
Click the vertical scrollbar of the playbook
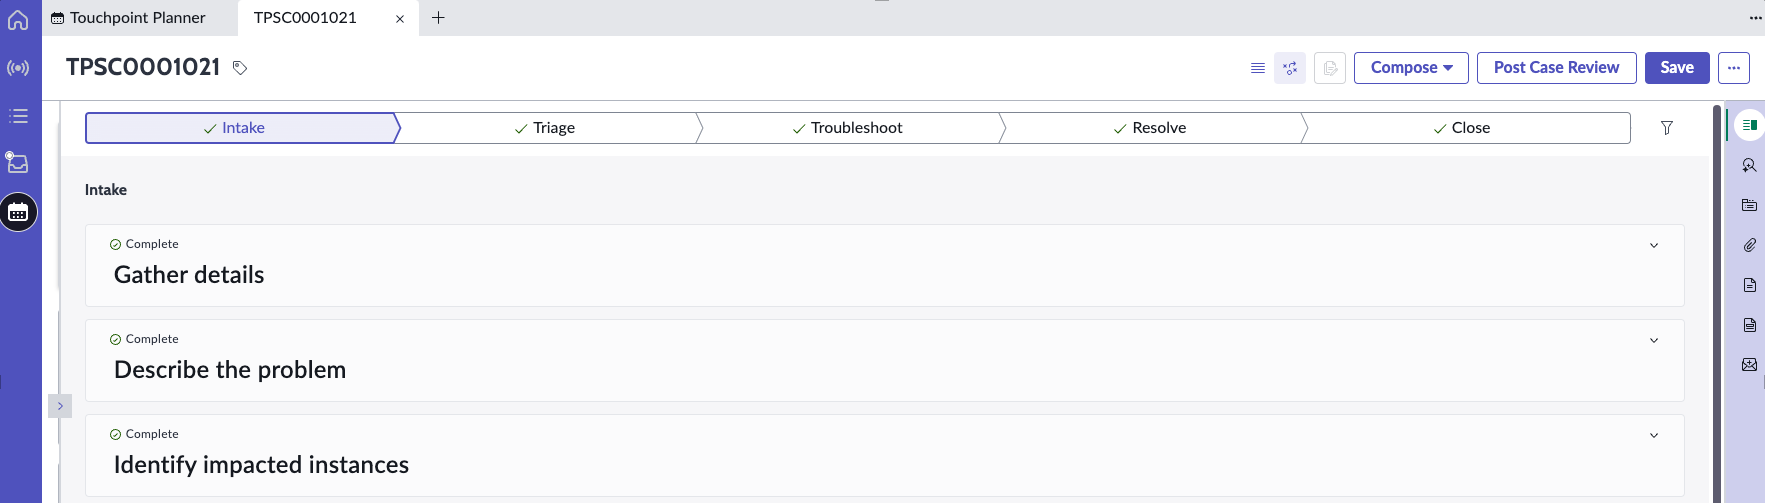coord(1717,300)
